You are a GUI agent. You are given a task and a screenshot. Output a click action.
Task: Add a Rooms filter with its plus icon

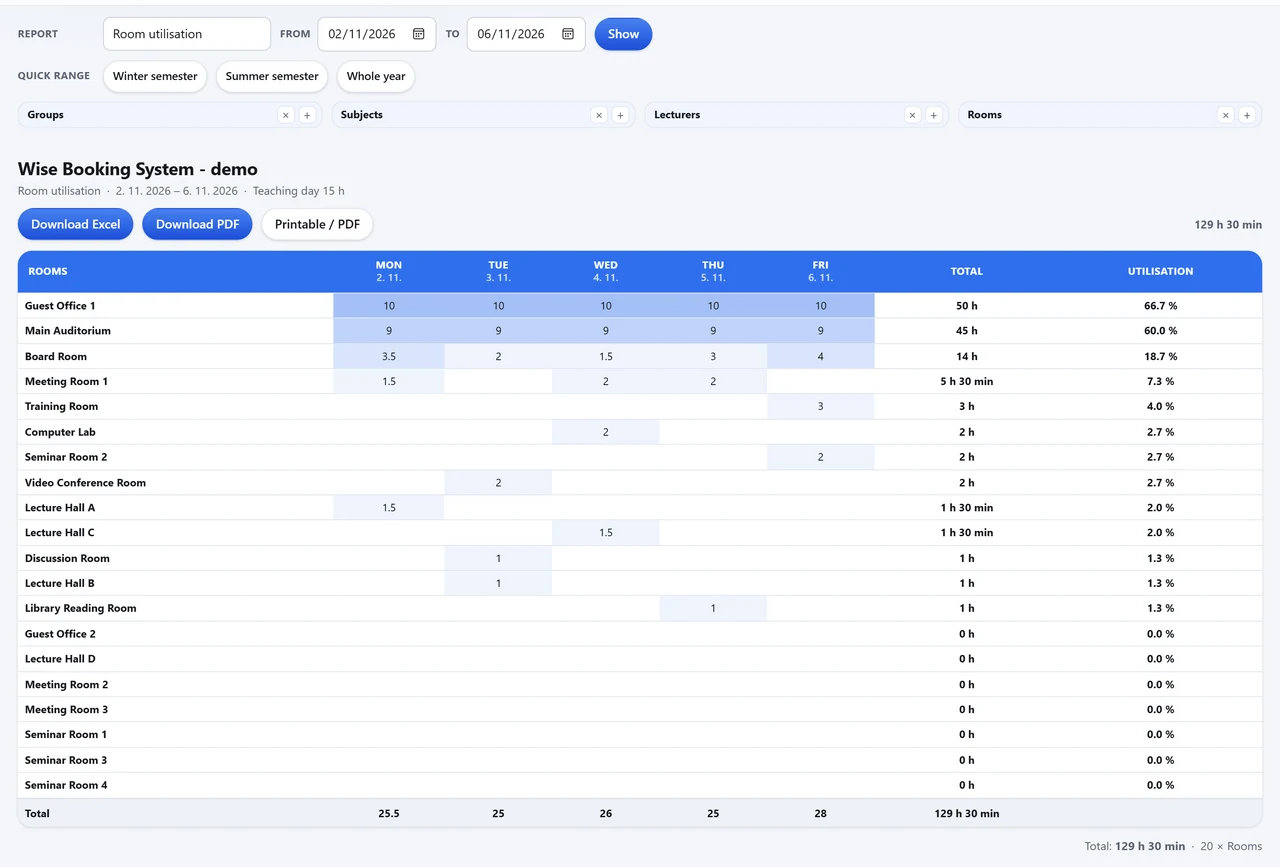[x=1247, y=115]
